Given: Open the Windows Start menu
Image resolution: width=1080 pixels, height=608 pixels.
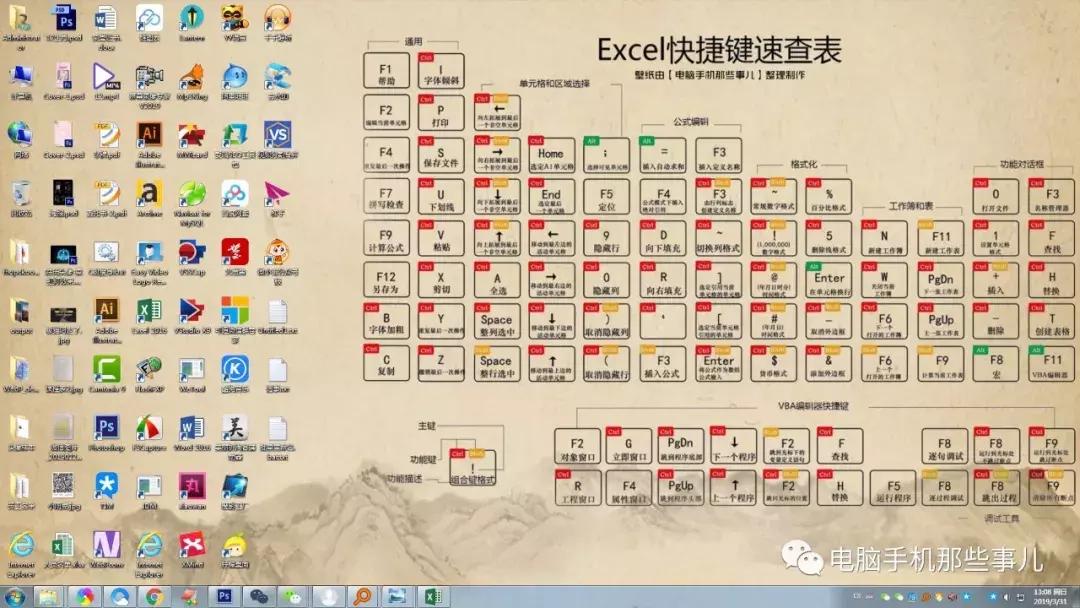Looking at the screenshot, I should pyautogui.click(x=14, y=595).
